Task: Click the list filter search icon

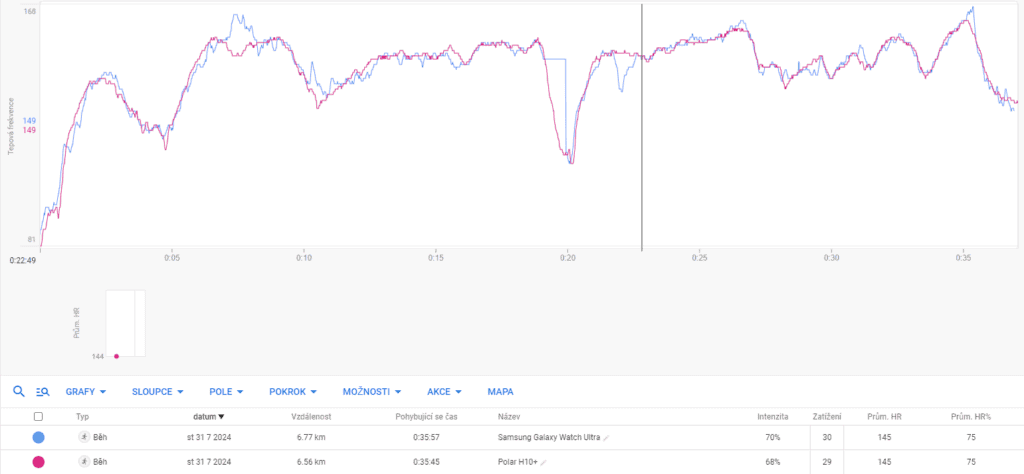Action: coord(42,392)
